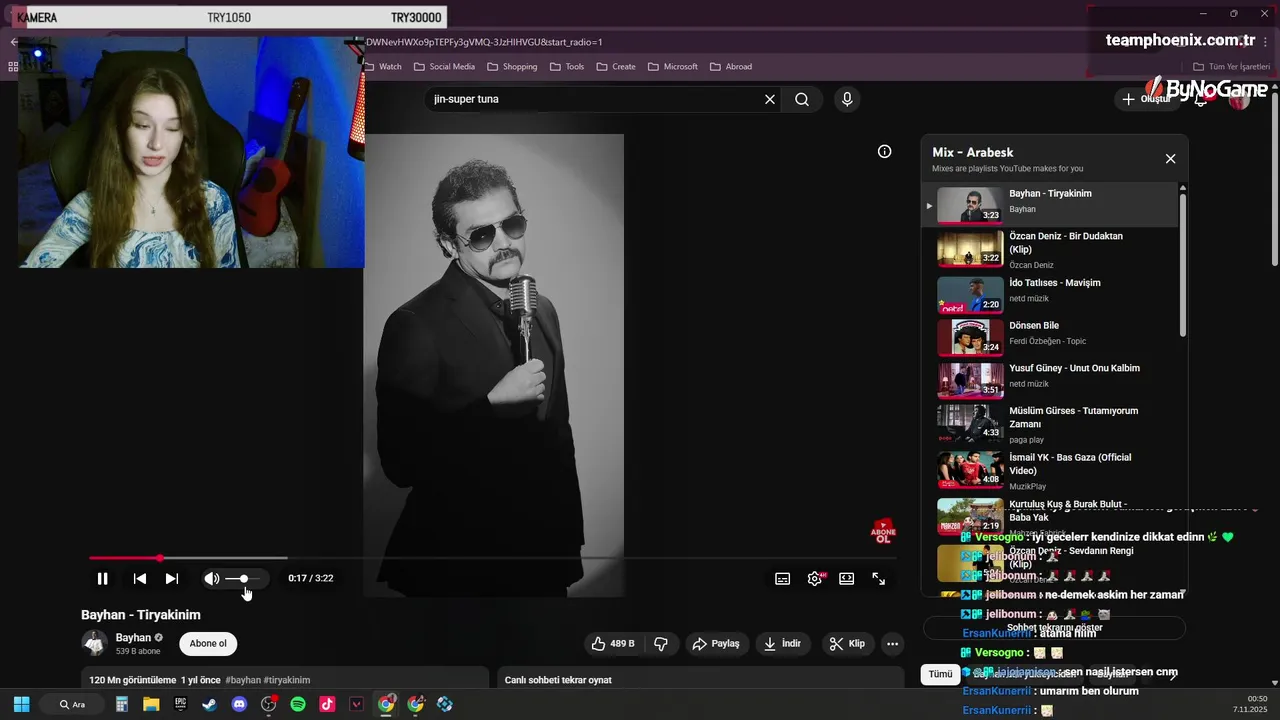This screenshot has width=1280, height=720.
Task: Open video settings gear
Action: 815,578
